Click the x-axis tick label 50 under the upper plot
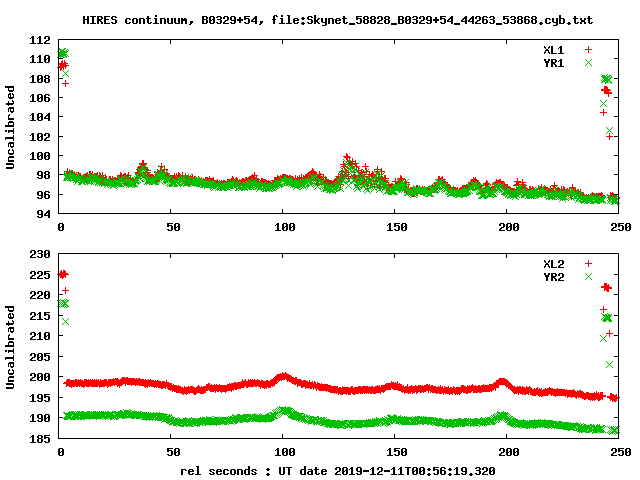The height and width of the screenshot is (480, 640). [173, 227]
